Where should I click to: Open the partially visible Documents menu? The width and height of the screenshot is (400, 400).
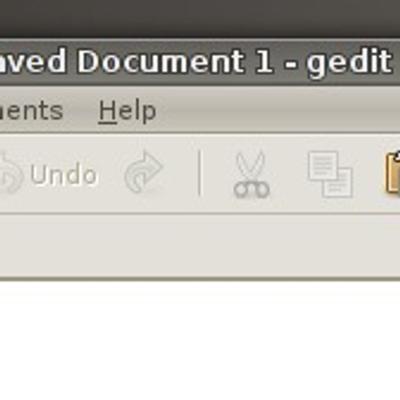(31, 111)
